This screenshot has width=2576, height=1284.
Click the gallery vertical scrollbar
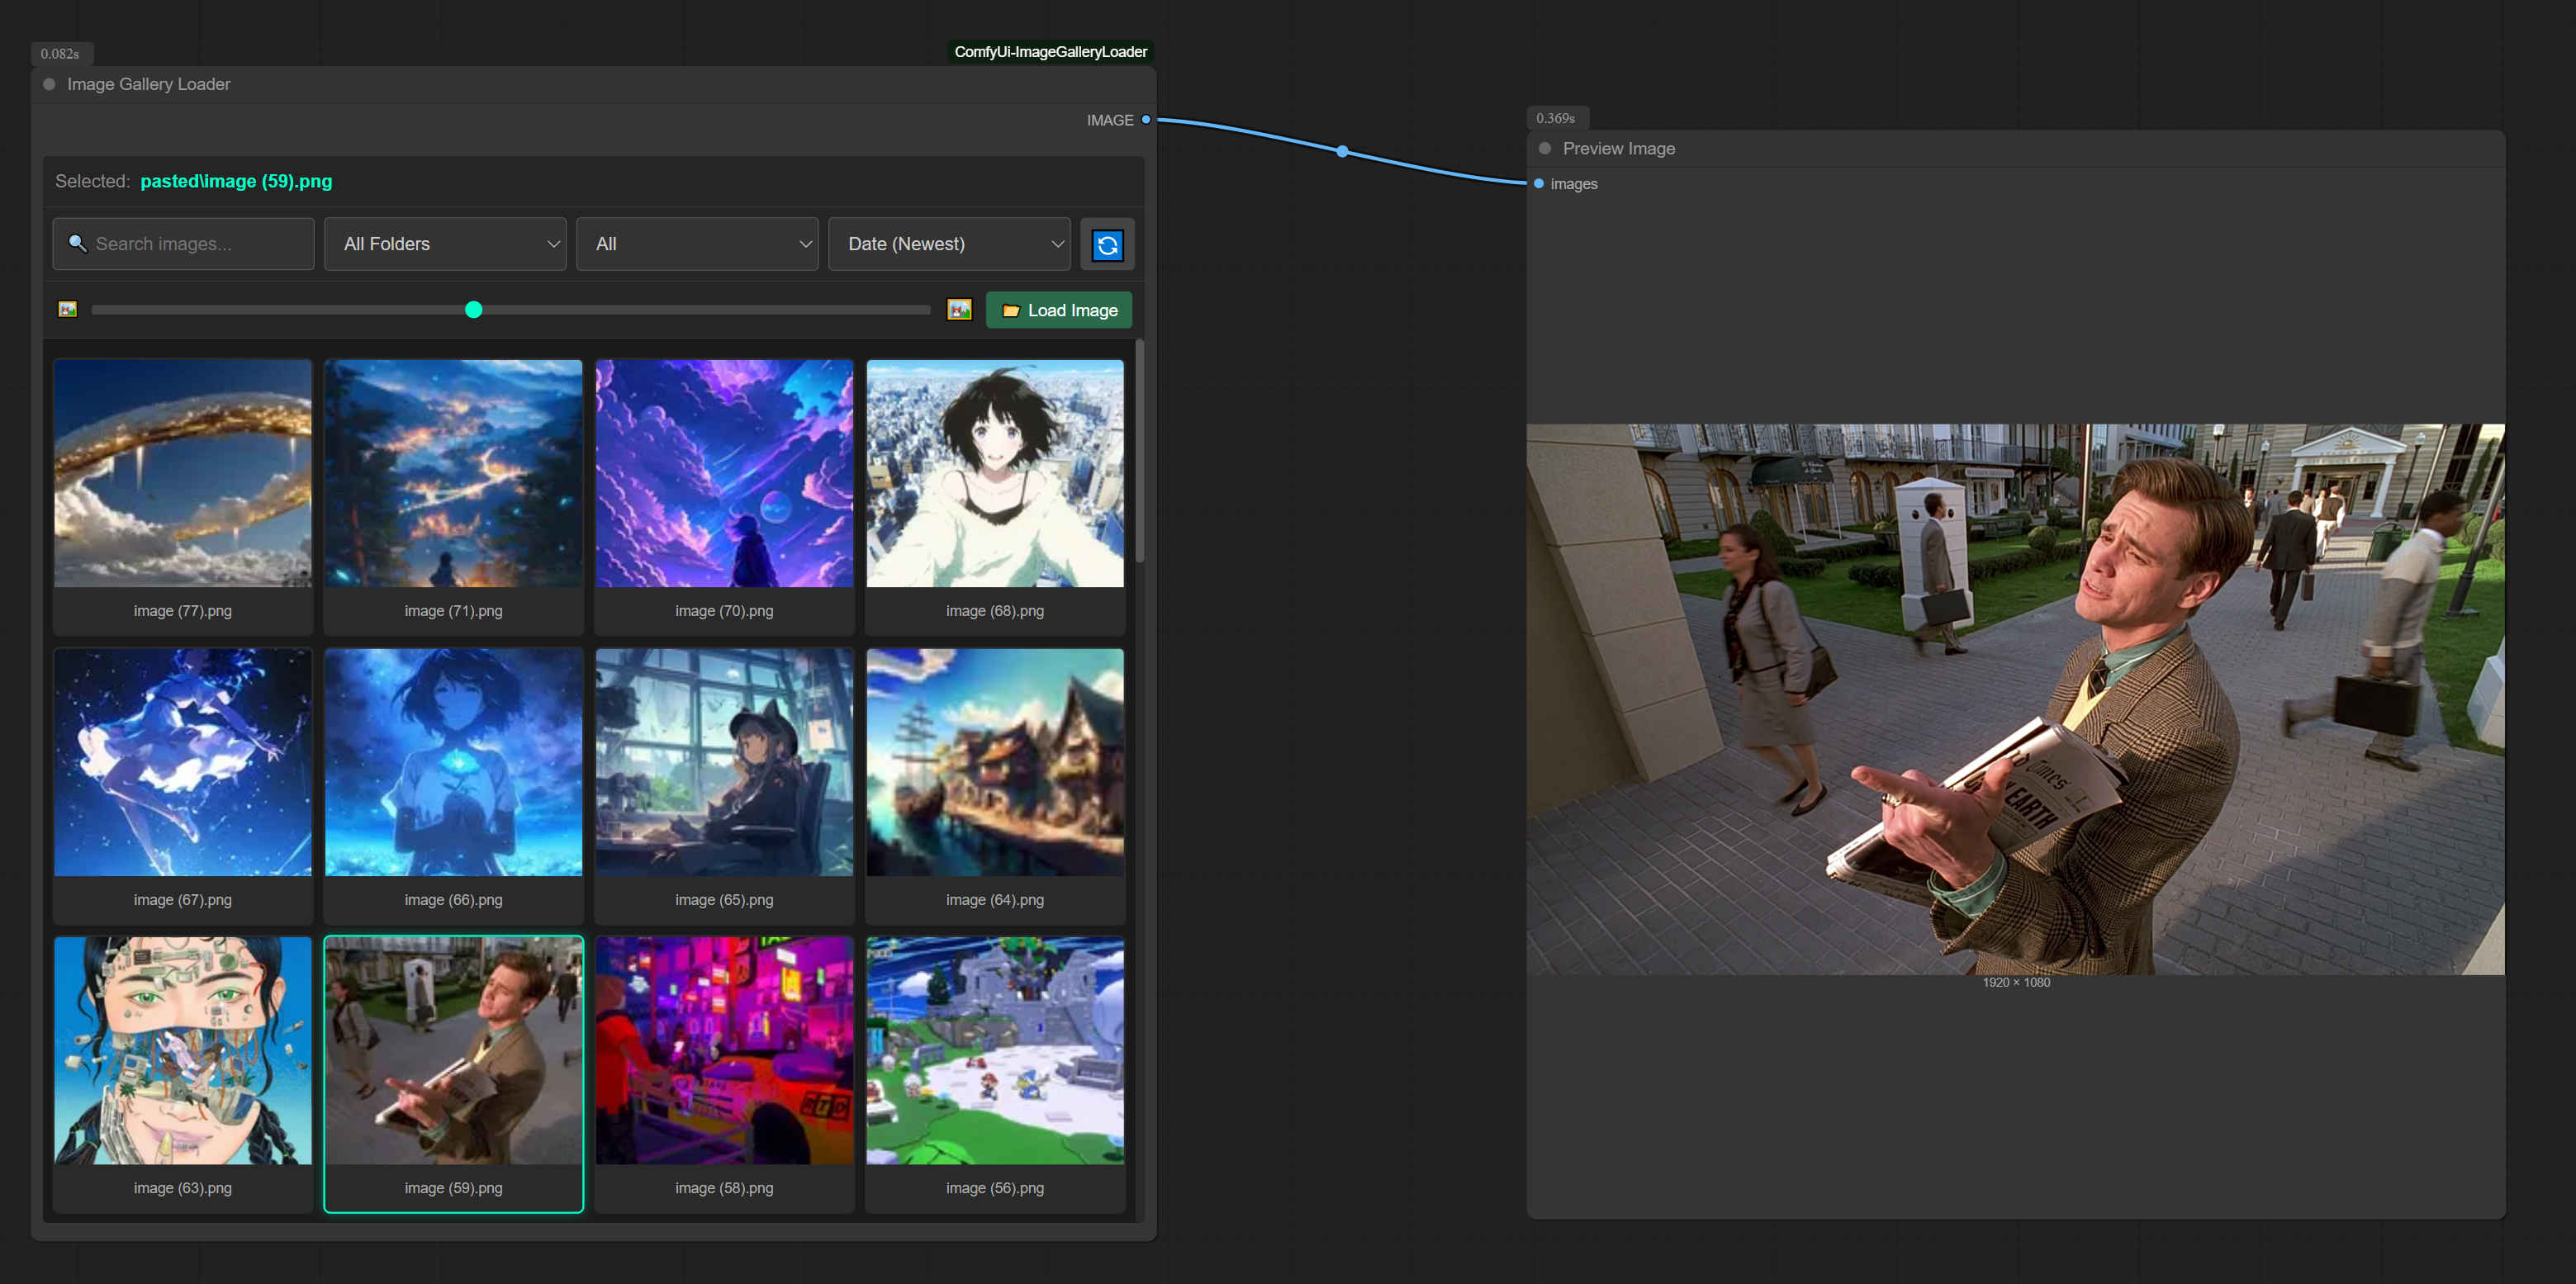(1140, 452)
